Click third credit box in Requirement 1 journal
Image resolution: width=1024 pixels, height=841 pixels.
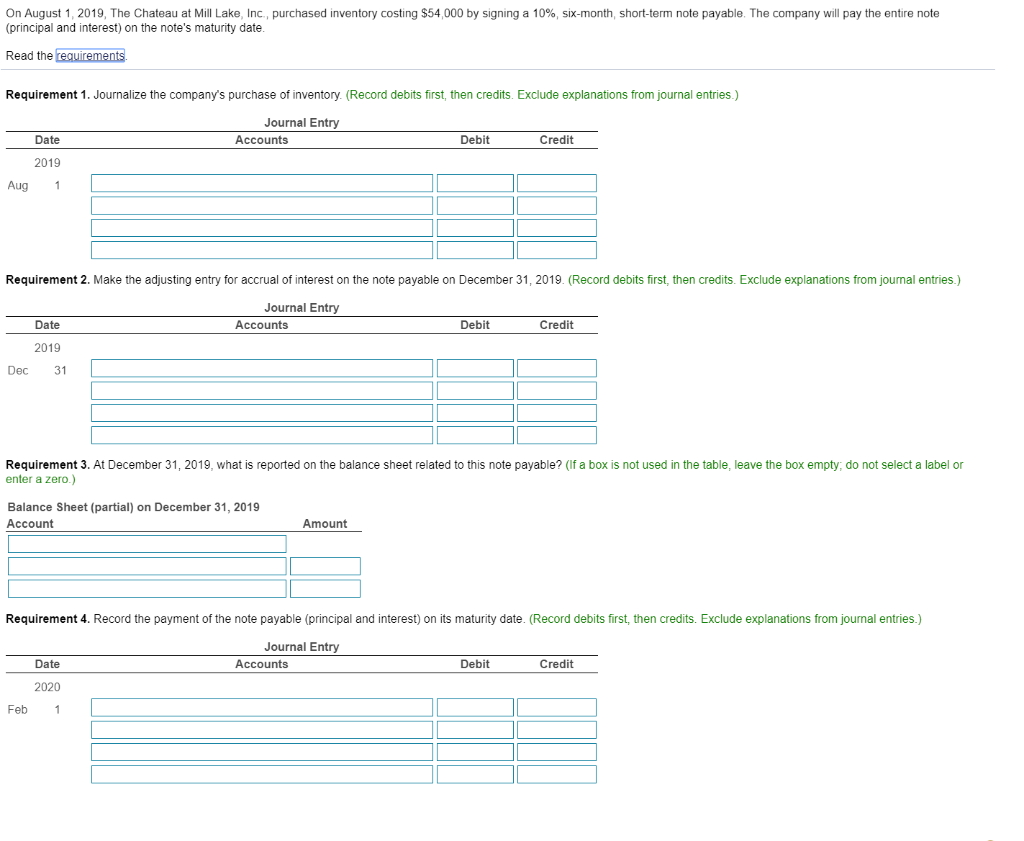pyautogui.click(x=557, y=228)
